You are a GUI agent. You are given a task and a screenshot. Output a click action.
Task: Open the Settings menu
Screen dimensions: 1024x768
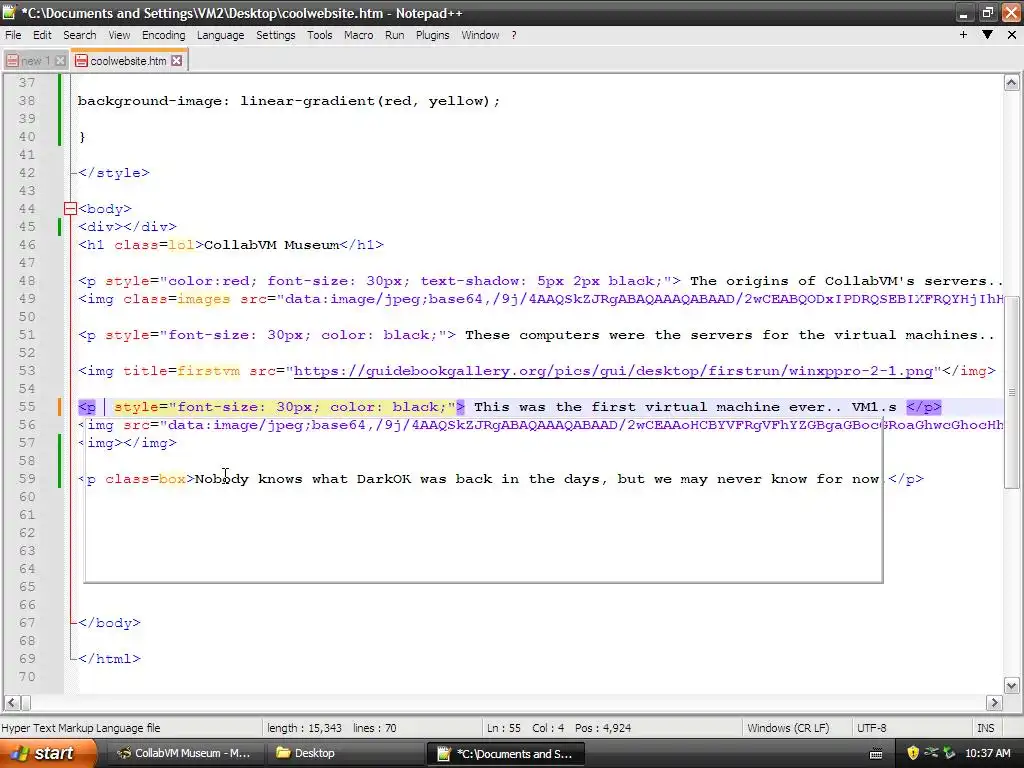pos(275,35)
